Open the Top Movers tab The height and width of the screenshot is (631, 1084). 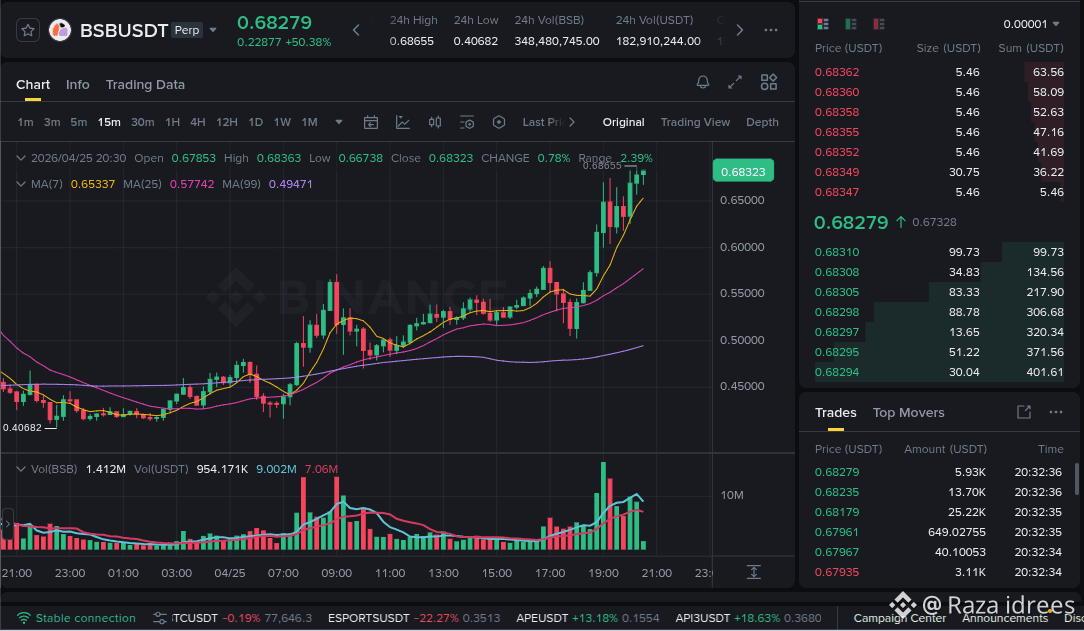tap(908, 413)
